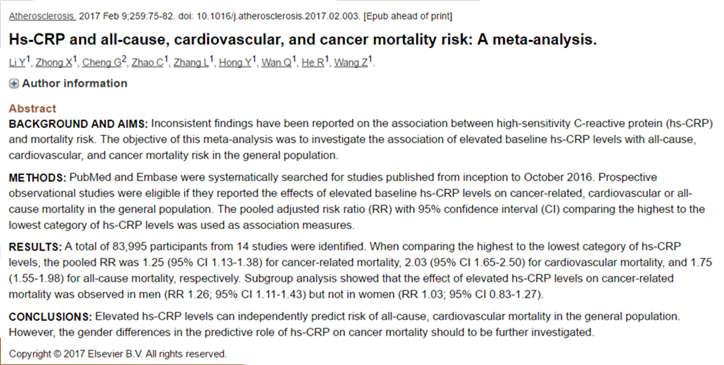The height and width of the screenshot is (365, 724).
Task: Click the Abstract heading
Action: (x=32, y=109)
